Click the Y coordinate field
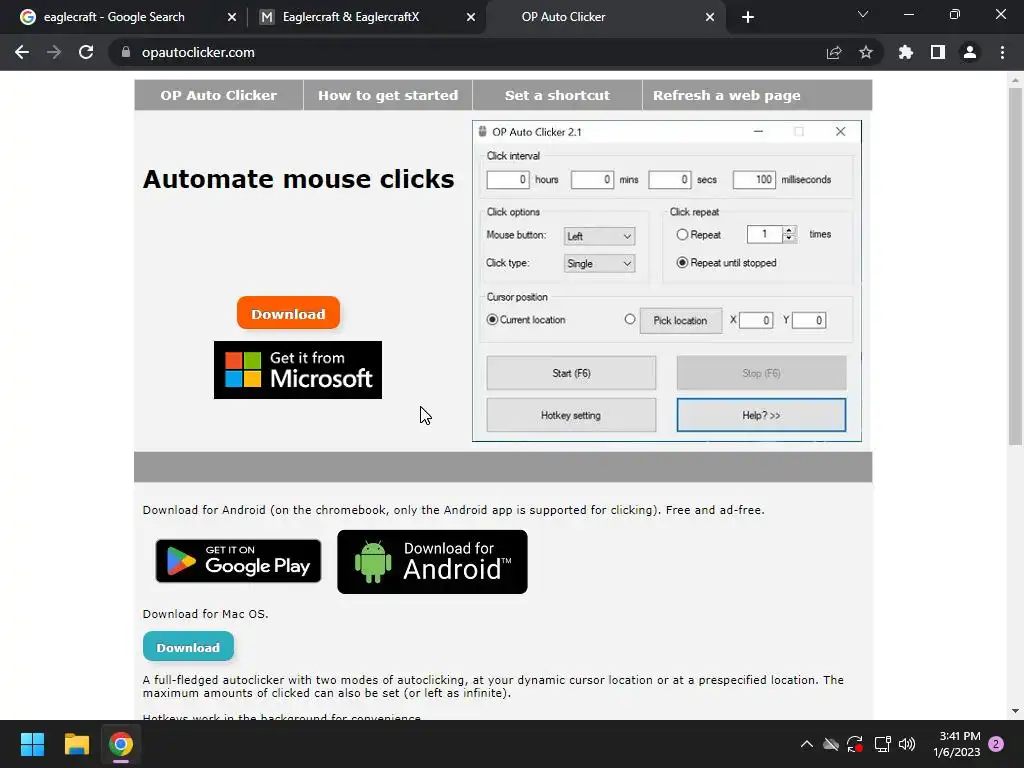 click(x=809, y=320)
